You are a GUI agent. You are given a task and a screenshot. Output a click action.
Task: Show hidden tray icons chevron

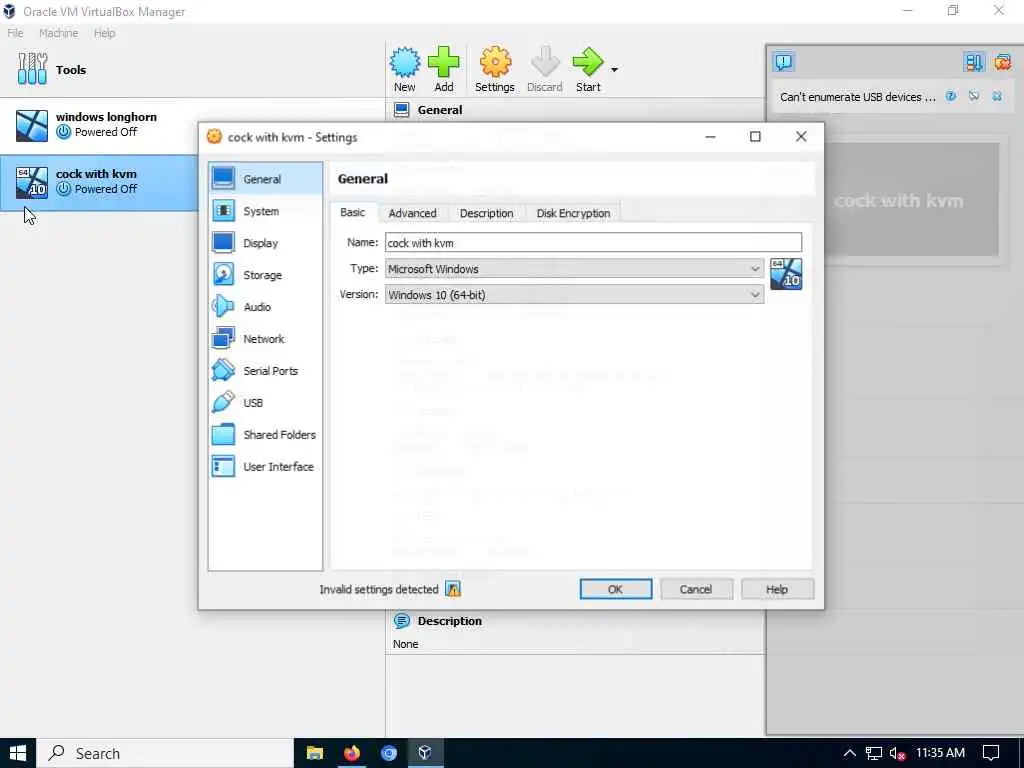[849, 754]
